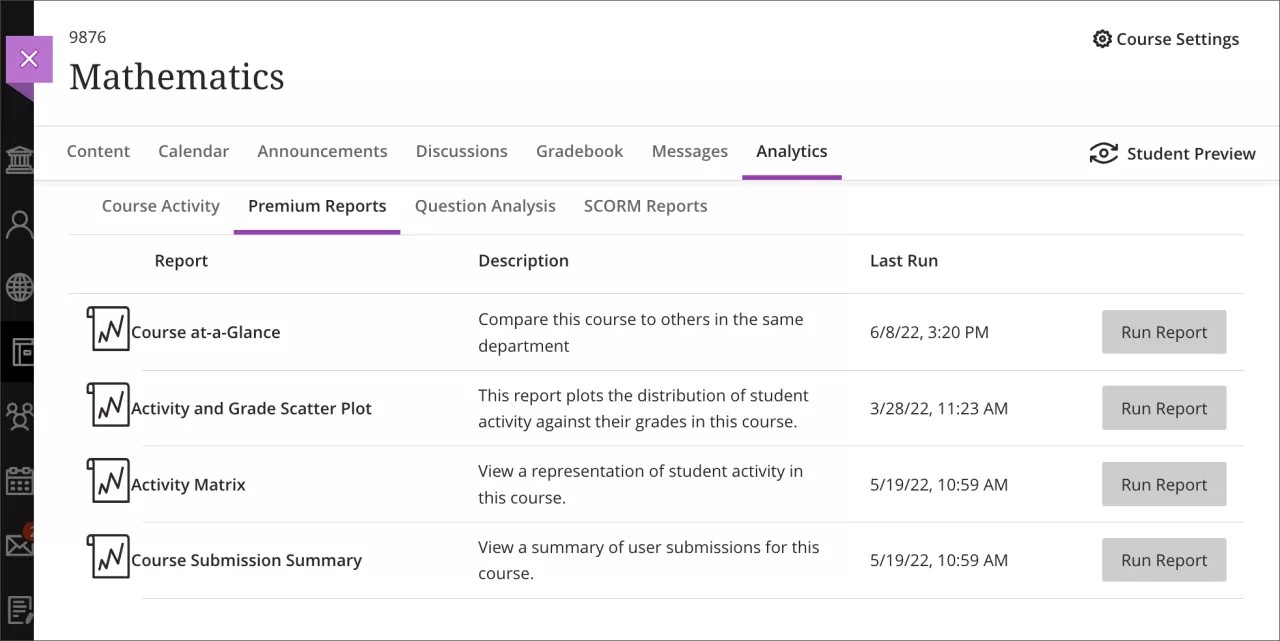View SCORM Reports

click(x=645, y=206)
